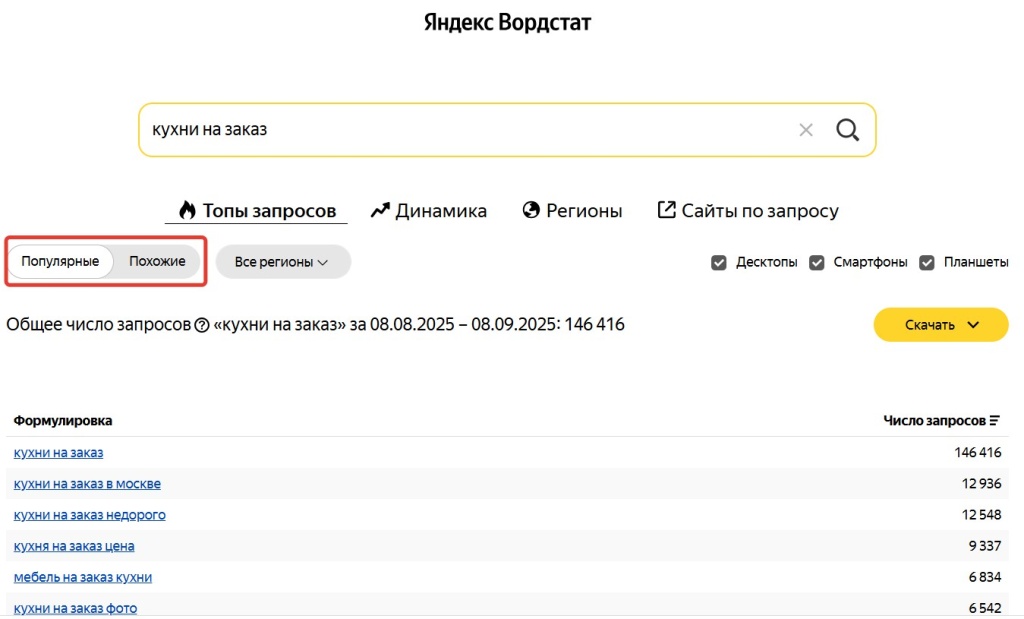Viewport: 1024px width, 619px height.
Task: Click the magnifying glass search icon
Action: tap(847, 130)
